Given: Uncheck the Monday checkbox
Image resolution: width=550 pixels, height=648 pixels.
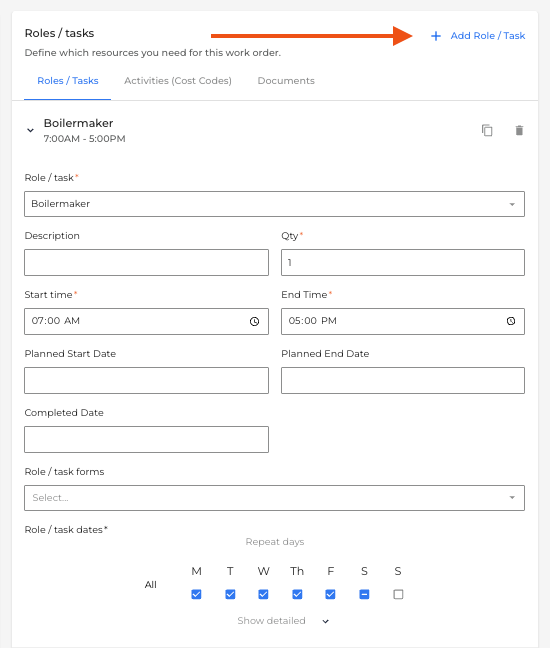Looking at the screenshot, I should (196, 594).
